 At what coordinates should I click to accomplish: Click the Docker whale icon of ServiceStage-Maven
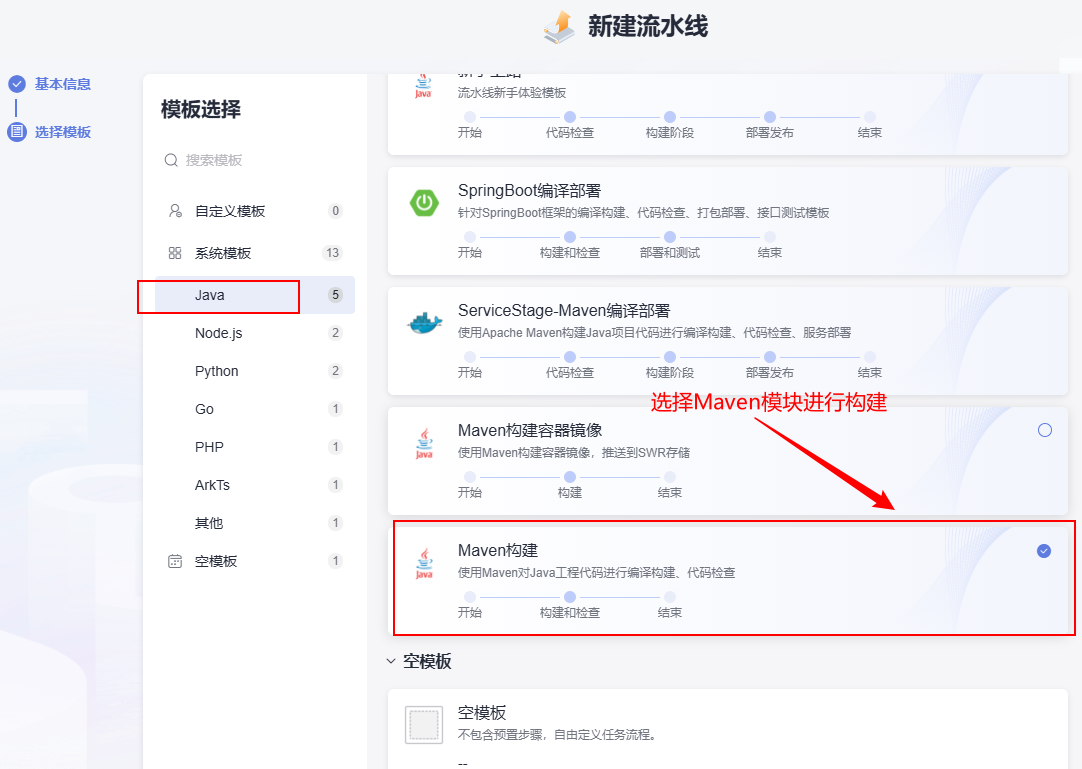point(424,322)
